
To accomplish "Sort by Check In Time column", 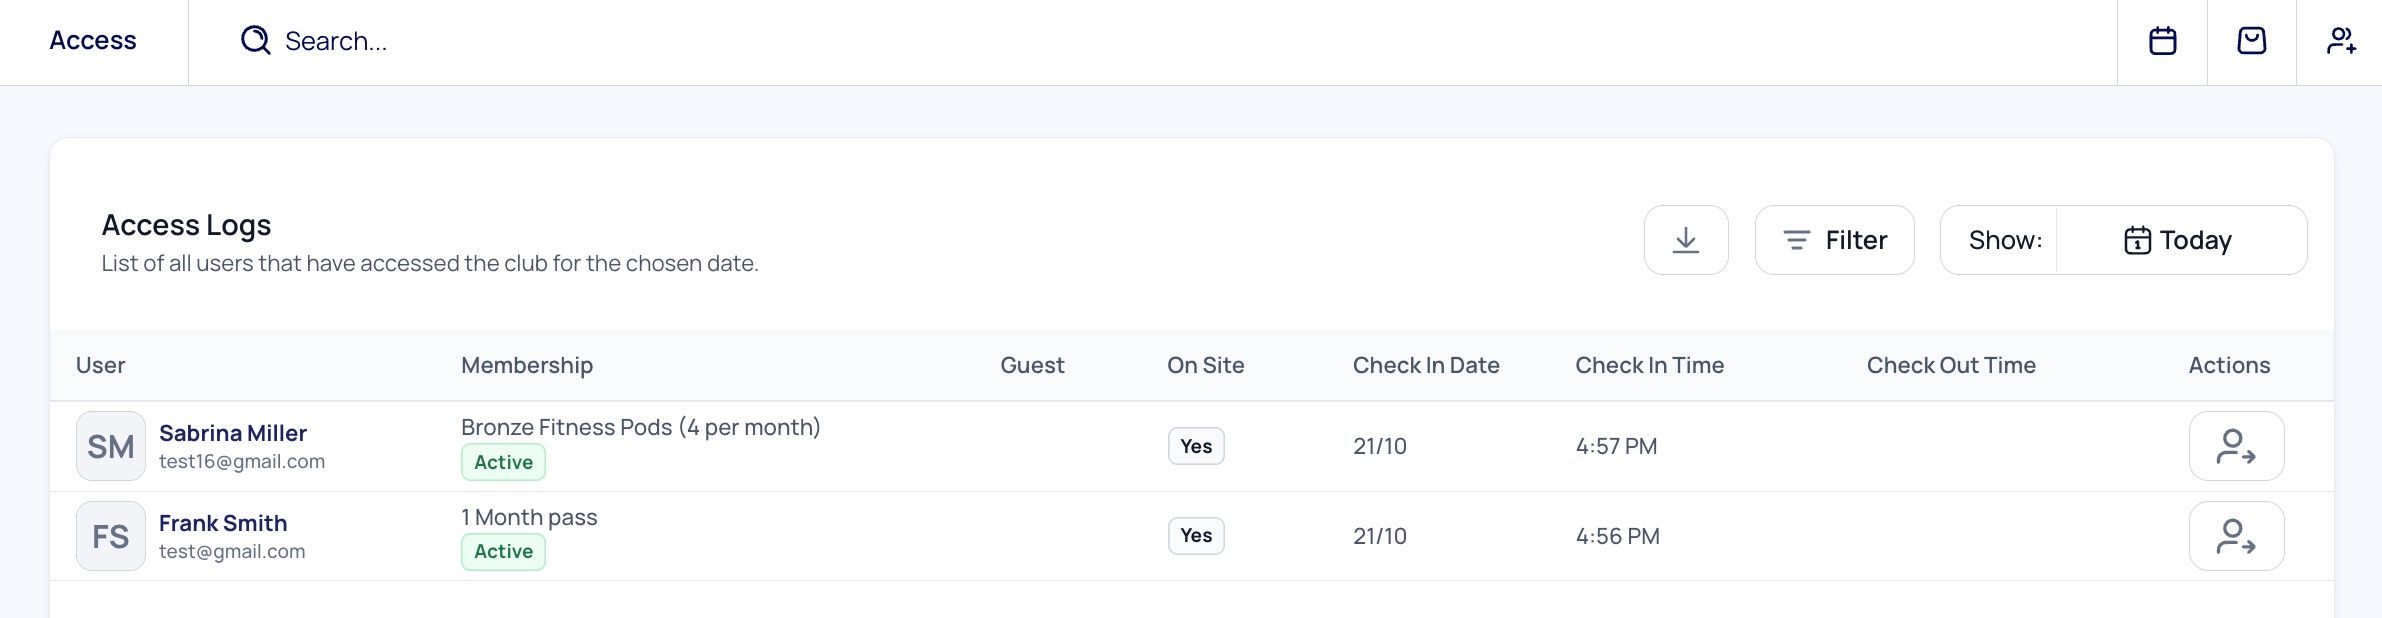I will point(1649,365).
